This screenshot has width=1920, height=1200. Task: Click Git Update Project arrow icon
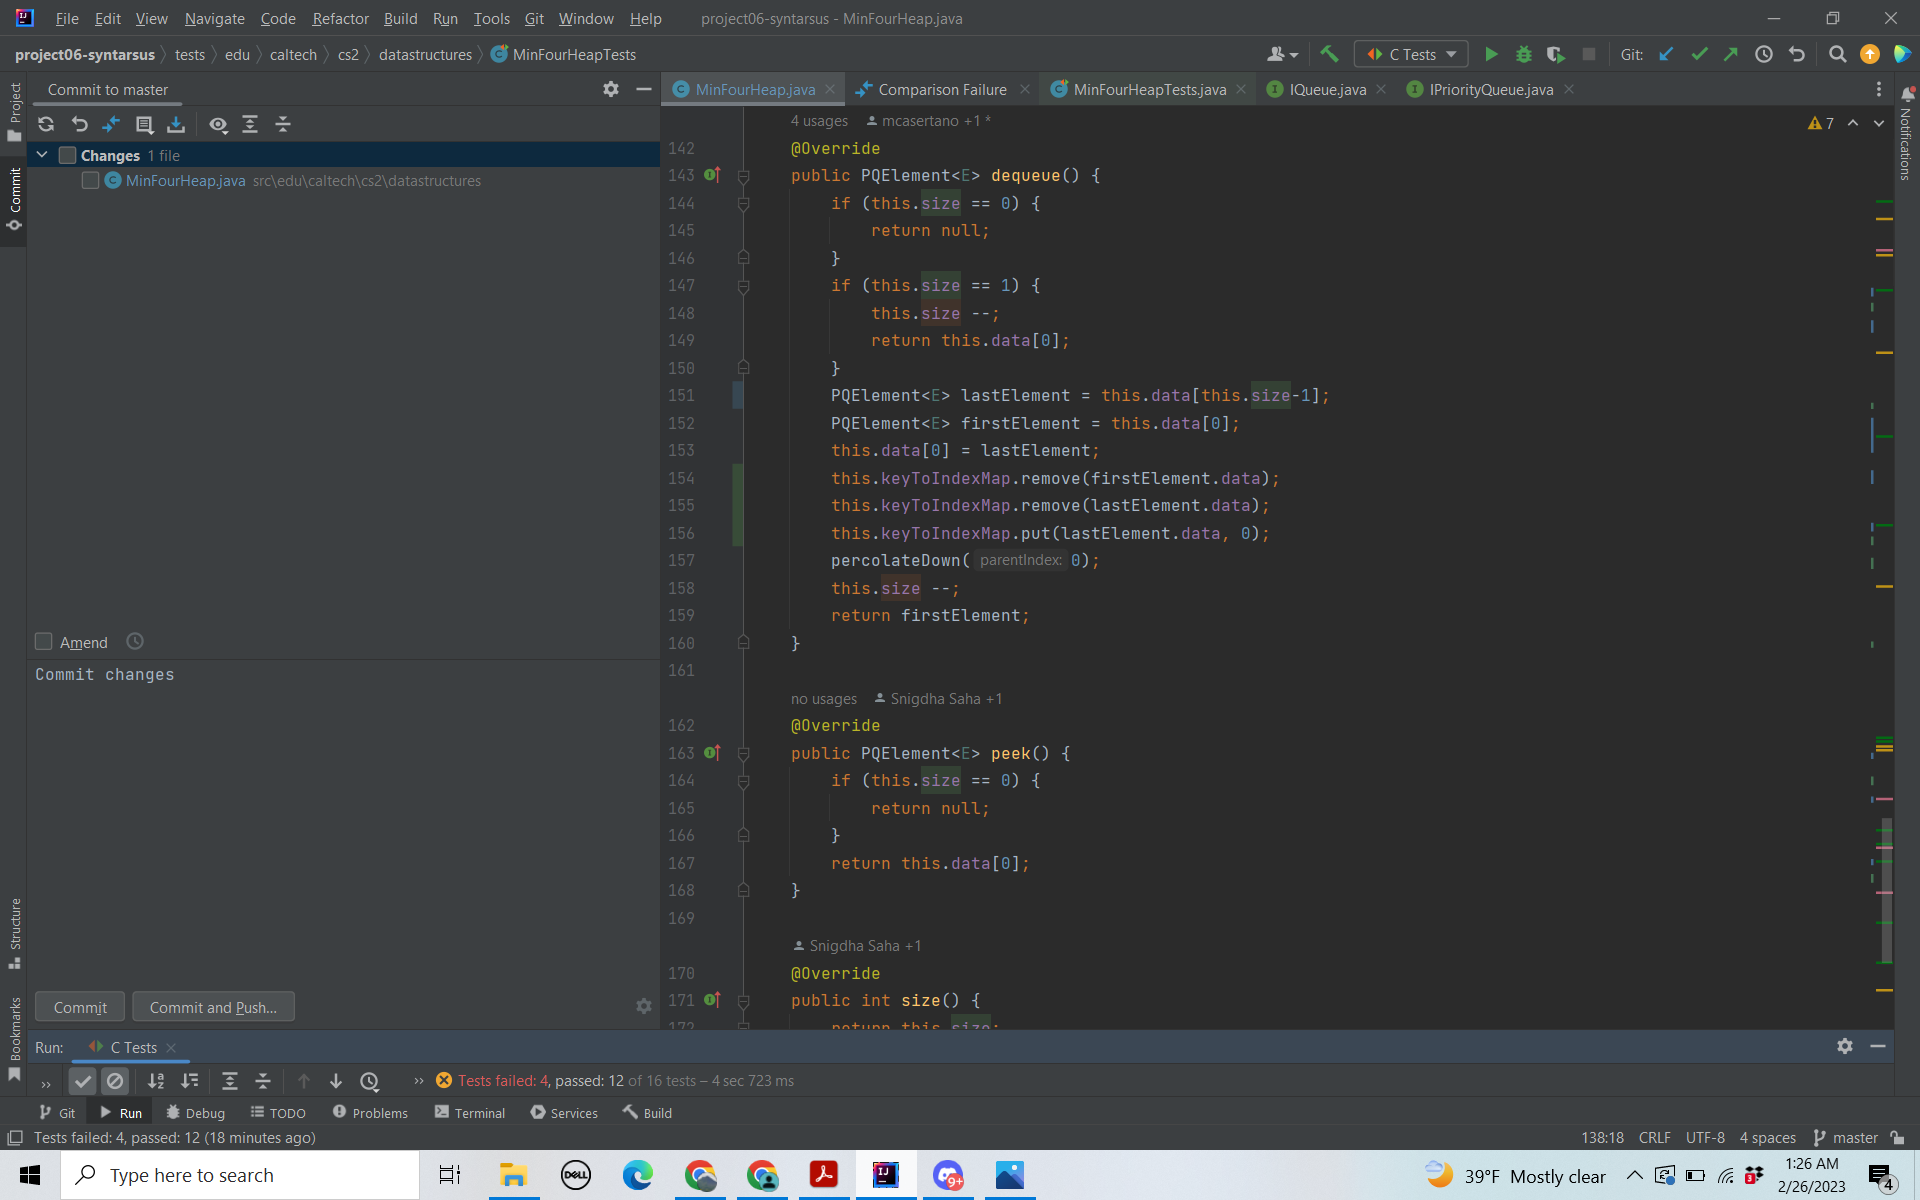tap(1666, 54)
